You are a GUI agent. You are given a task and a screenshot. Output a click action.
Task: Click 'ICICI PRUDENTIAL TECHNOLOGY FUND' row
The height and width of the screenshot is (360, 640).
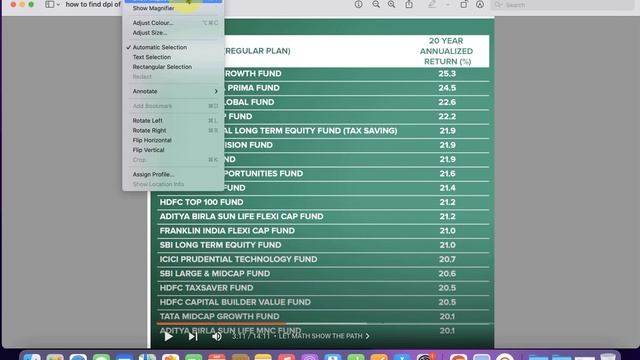[323, 259]
